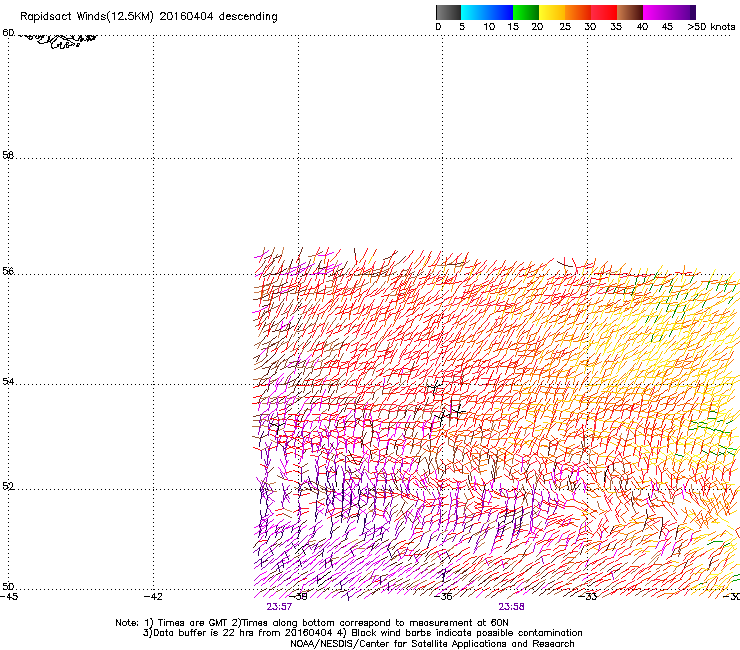
Task: Click the latitude label '58'
Action: [x=8, y=155]
